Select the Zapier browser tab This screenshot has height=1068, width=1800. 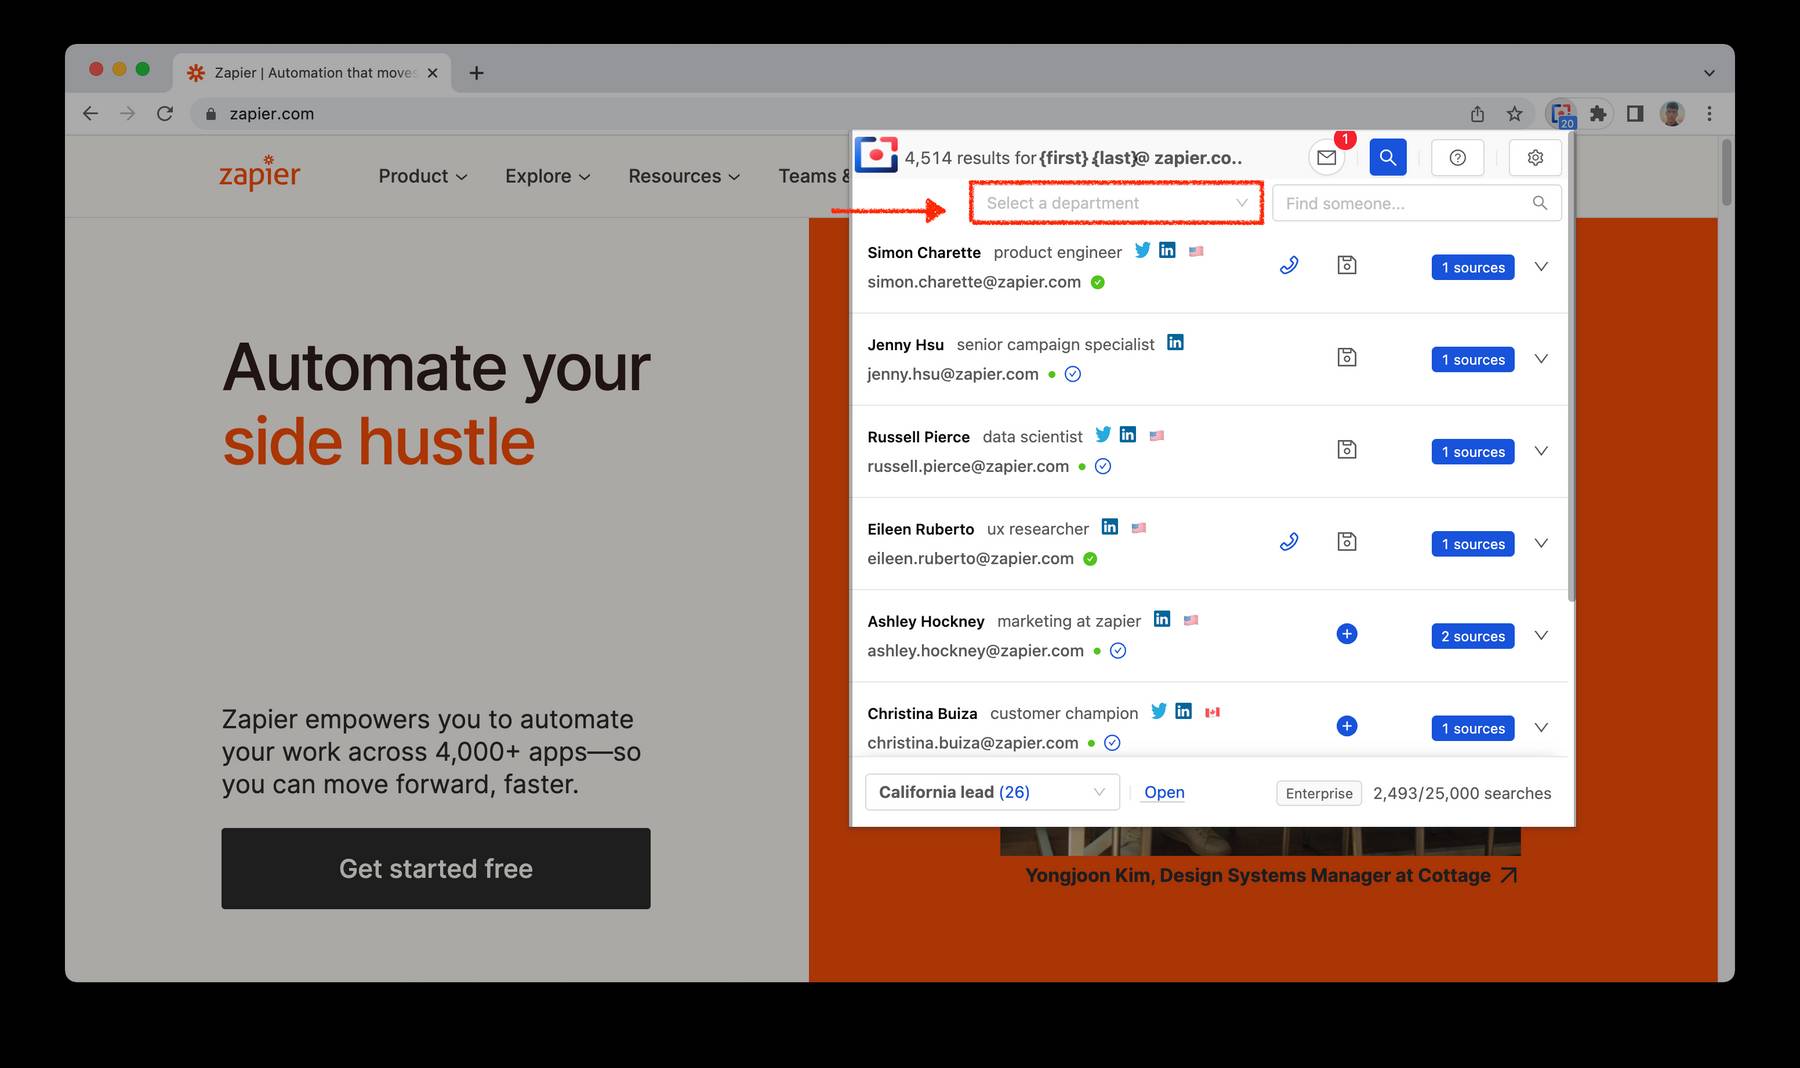[312, 73]
